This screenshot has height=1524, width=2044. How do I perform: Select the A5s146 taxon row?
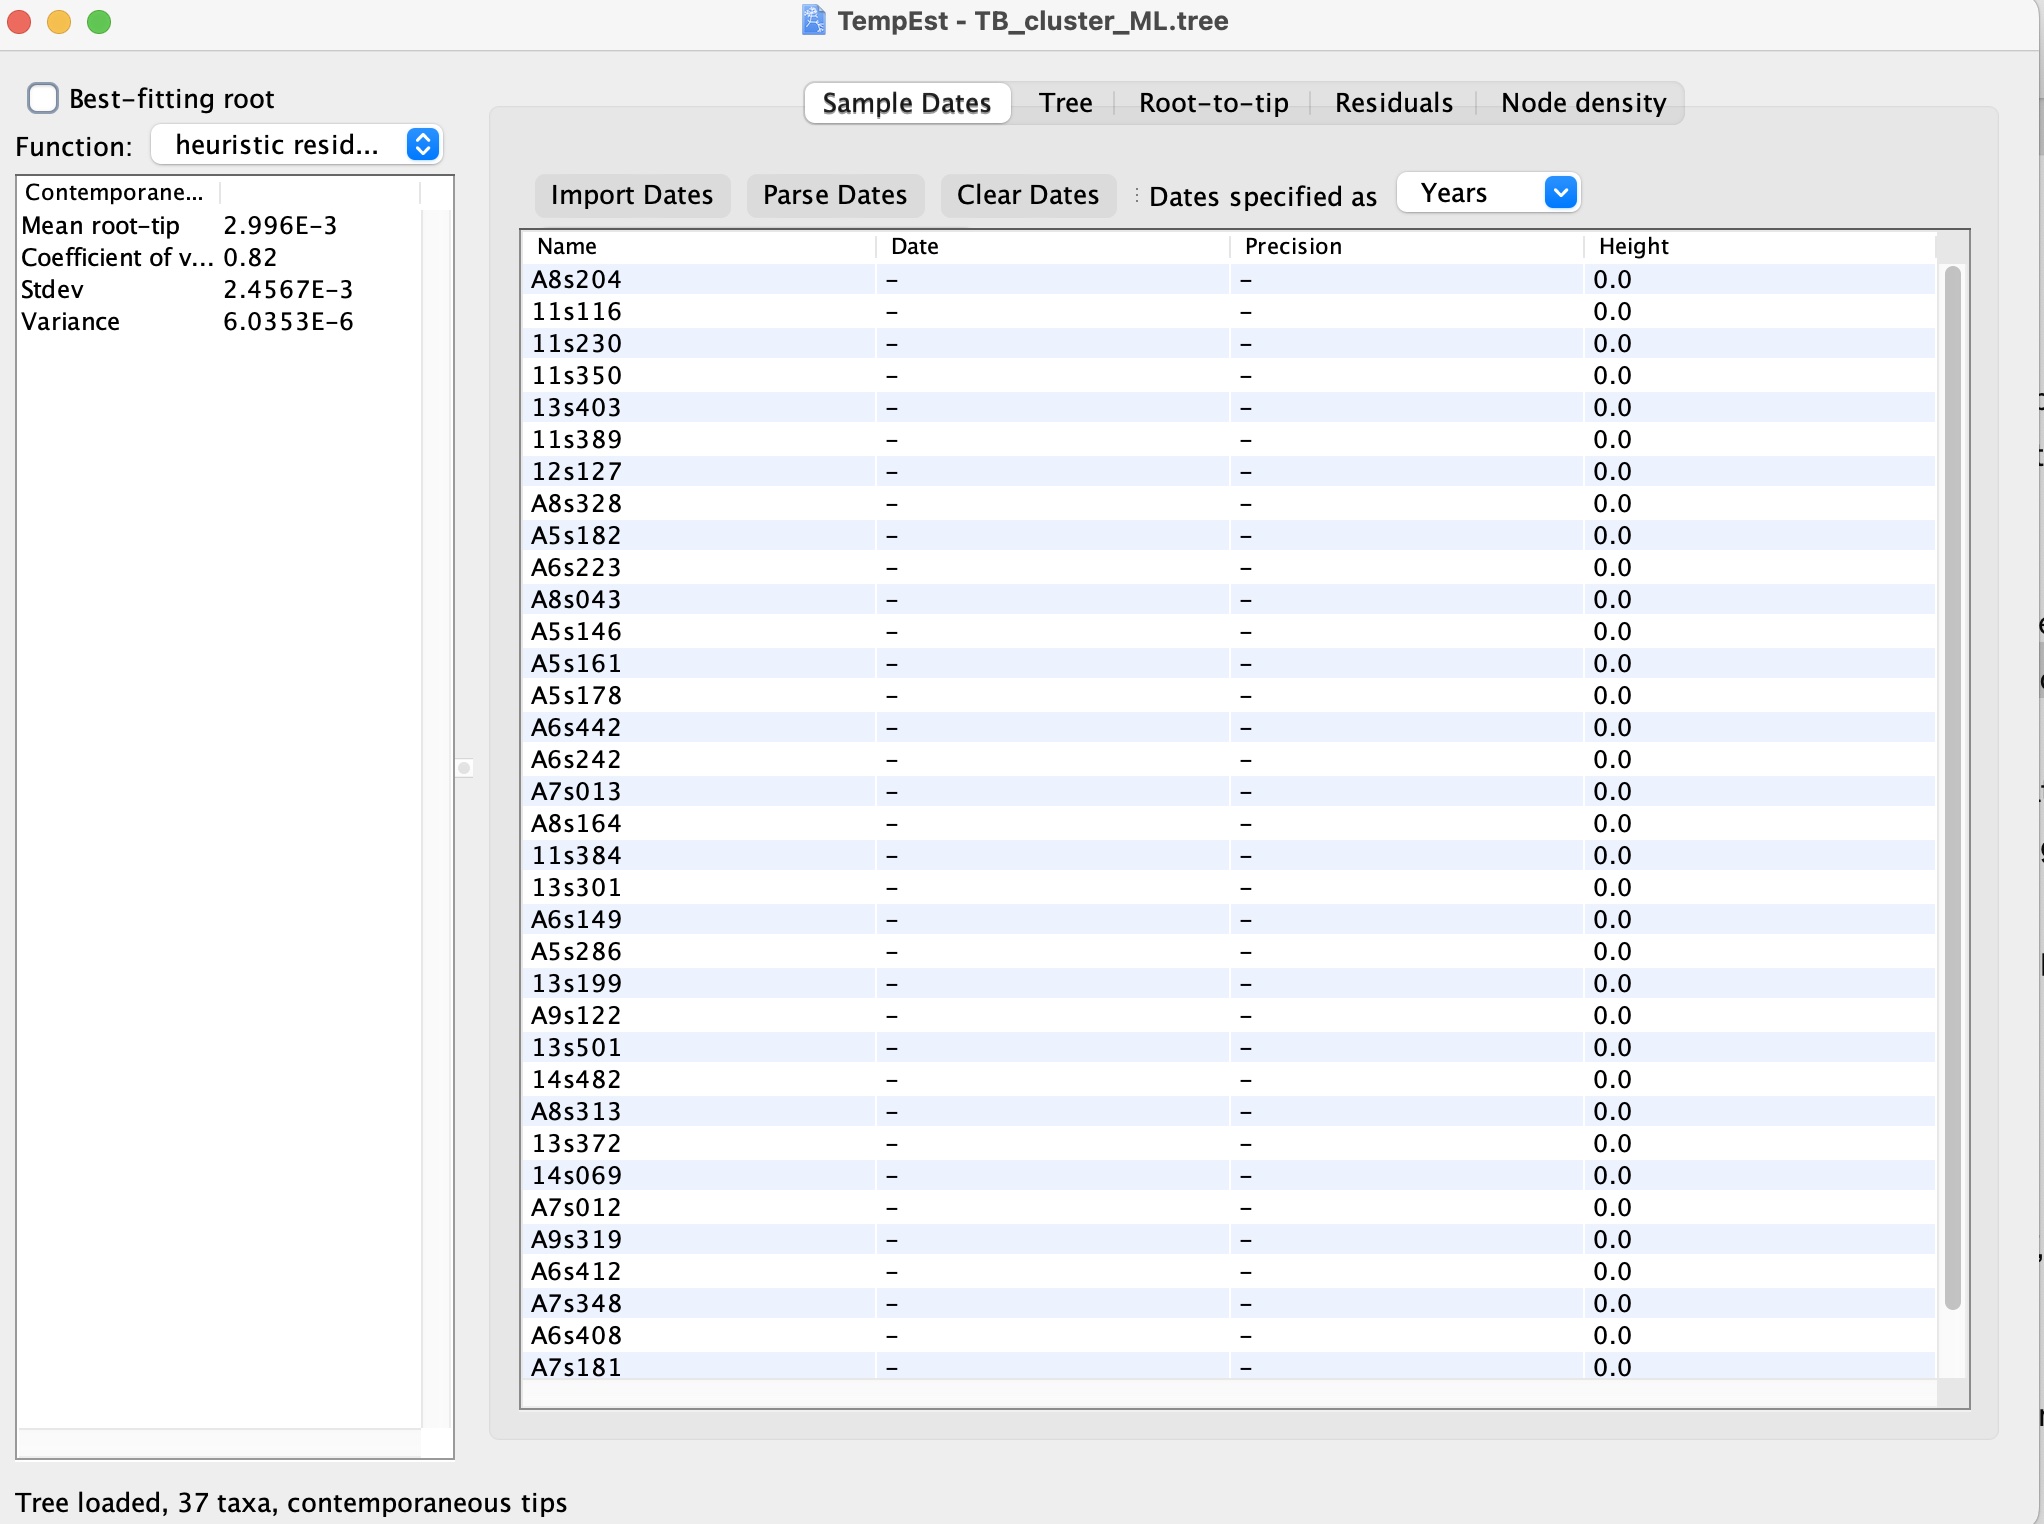click(x=1228, y=632)
